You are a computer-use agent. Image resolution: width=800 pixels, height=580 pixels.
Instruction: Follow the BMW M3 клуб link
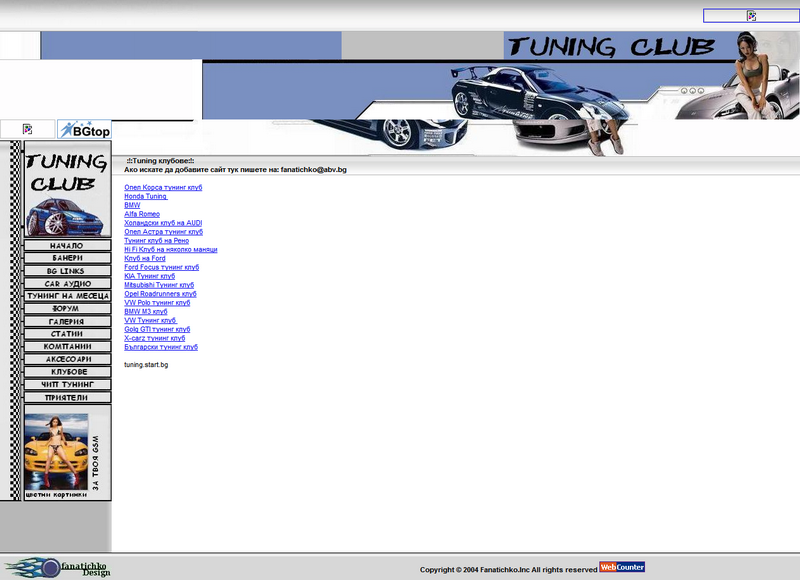click(x=146, y=312)
